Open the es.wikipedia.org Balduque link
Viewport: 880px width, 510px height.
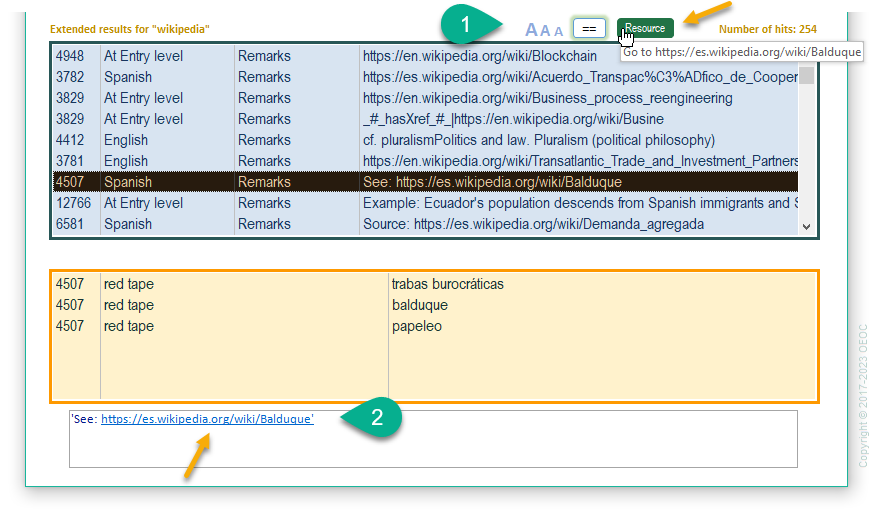pos(207,420)
